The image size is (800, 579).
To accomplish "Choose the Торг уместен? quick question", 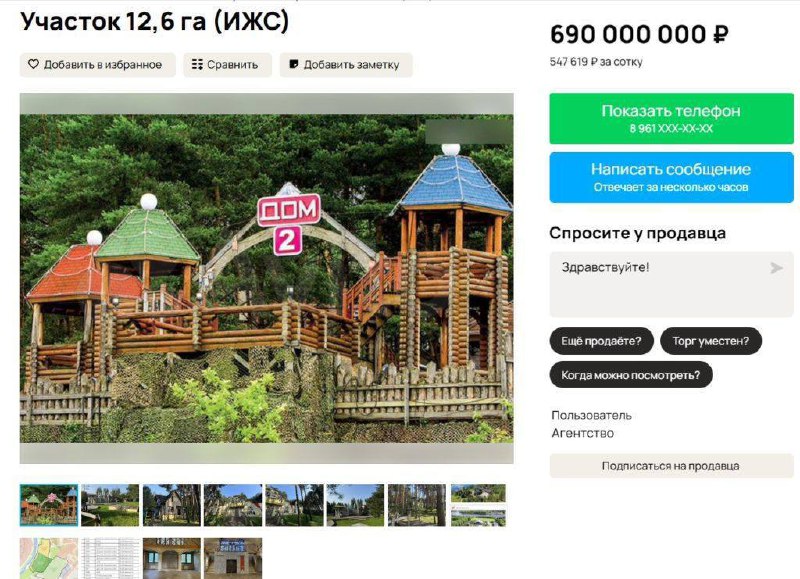I will pyautogui.click(x=711, y=341).
